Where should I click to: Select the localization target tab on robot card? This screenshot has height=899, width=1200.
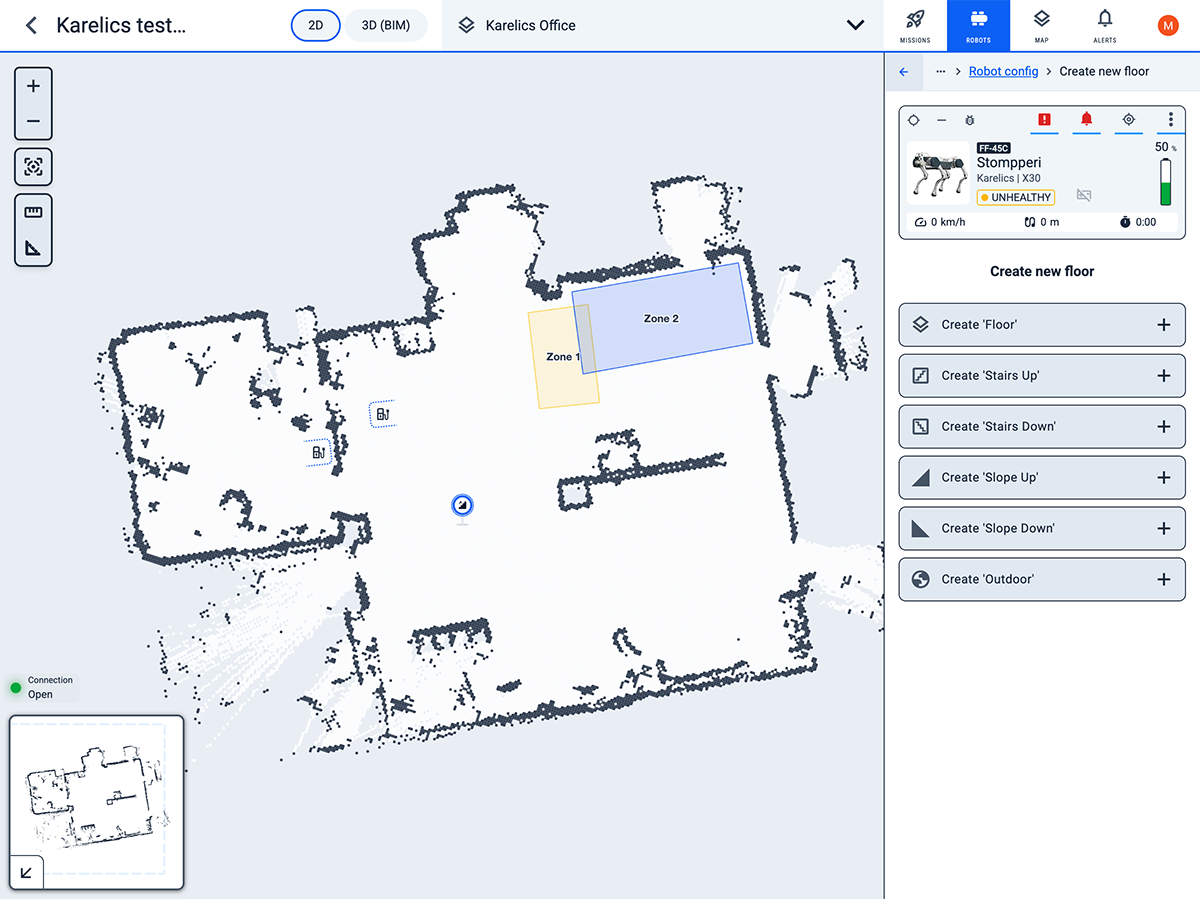coord(1128,119)
